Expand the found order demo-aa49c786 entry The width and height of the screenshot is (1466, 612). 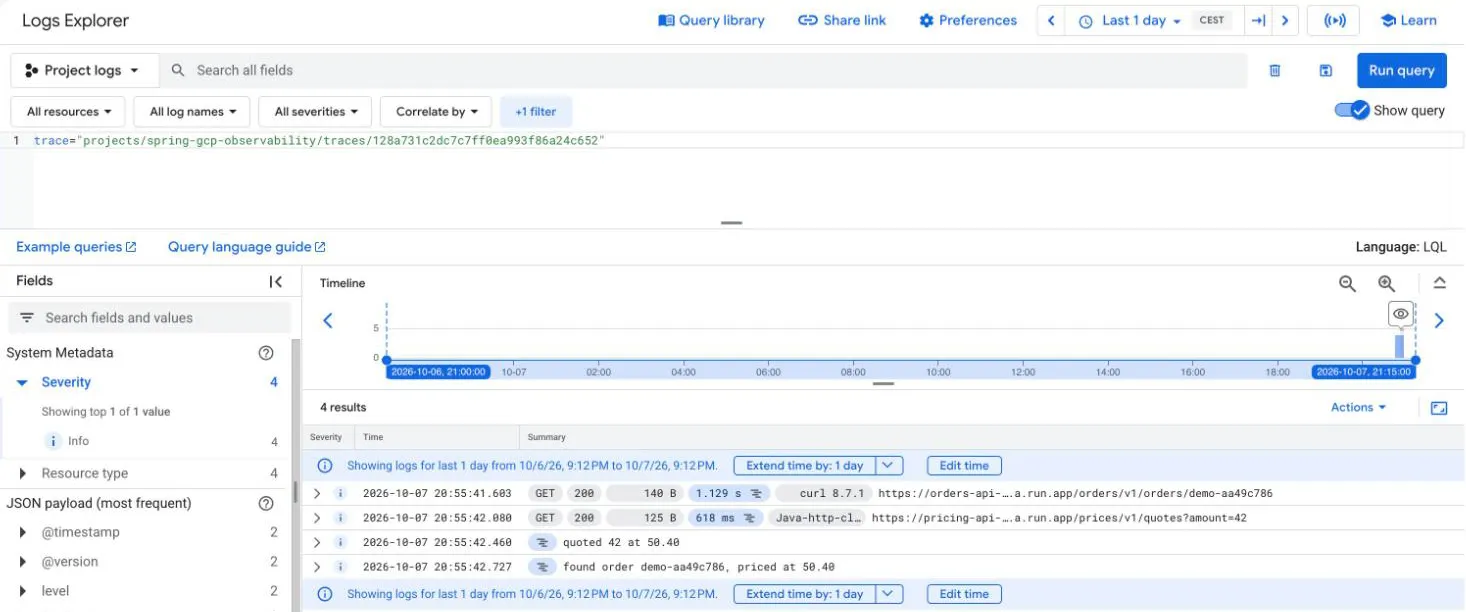click(317, 567)
